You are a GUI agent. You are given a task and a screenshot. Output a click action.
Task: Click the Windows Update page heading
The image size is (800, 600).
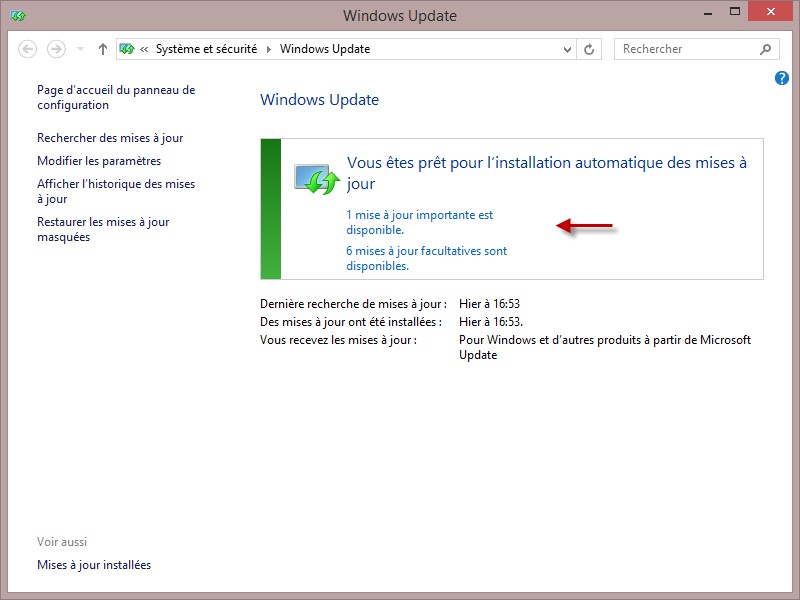(319, 99)
